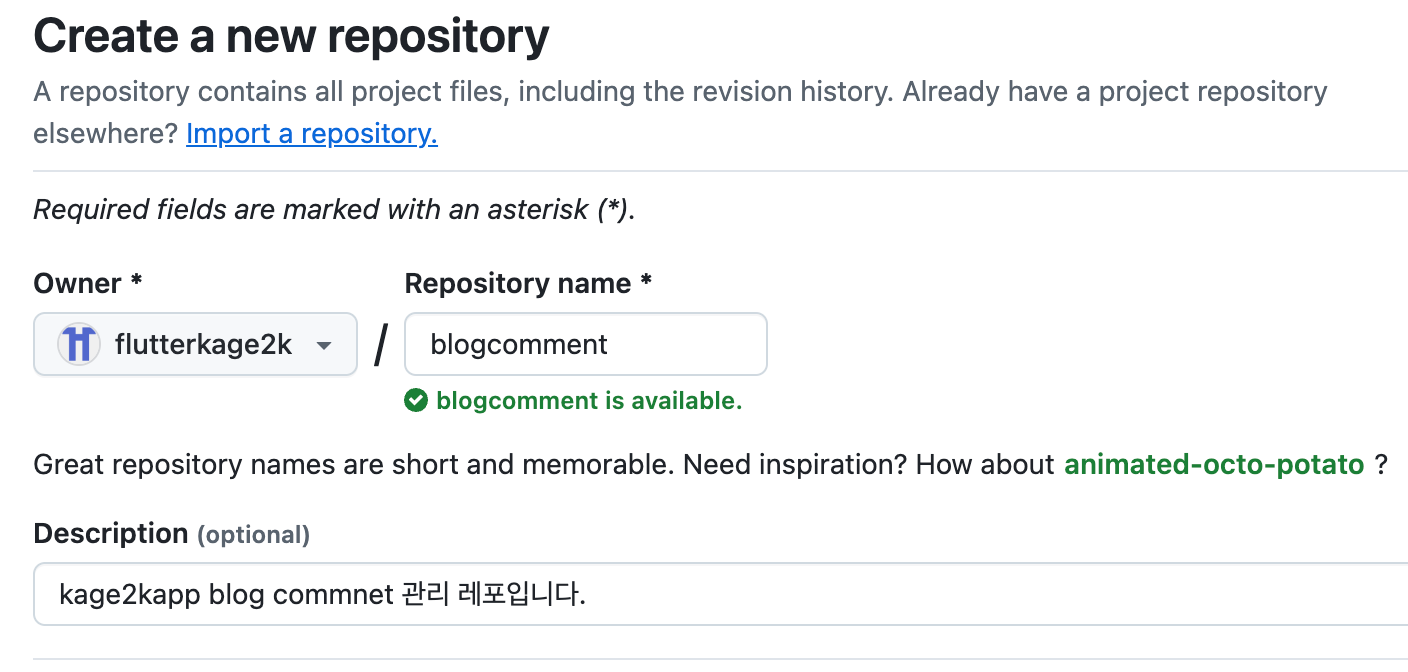Click the Owner field label
The image size is (1408, 672).
click(78, 283)
